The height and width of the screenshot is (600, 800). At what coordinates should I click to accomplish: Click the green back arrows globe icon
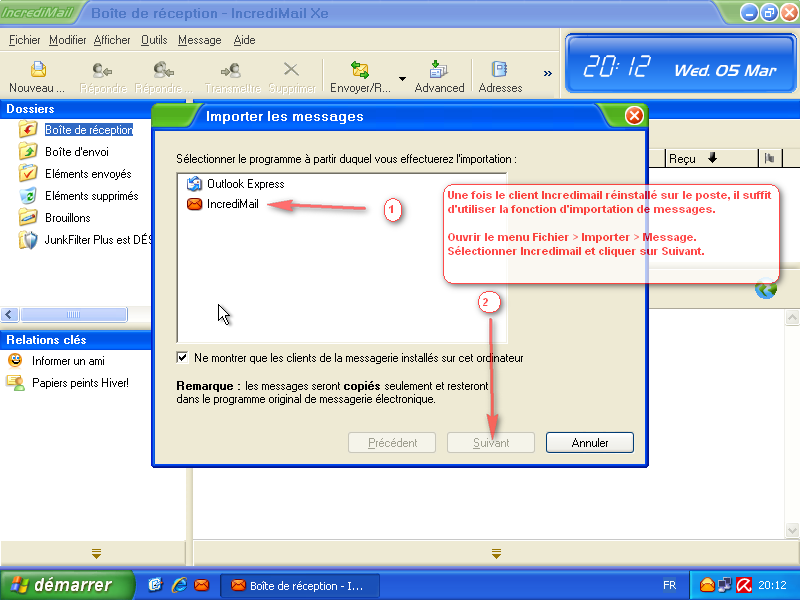click(765, 289)
